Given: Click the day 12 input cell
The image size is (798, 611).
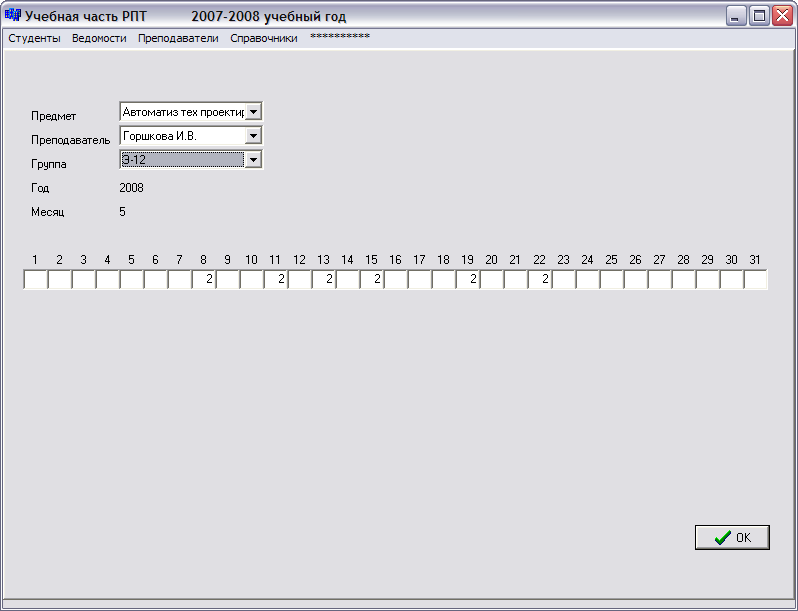Looking at the screenshot, I should [300, 279].
